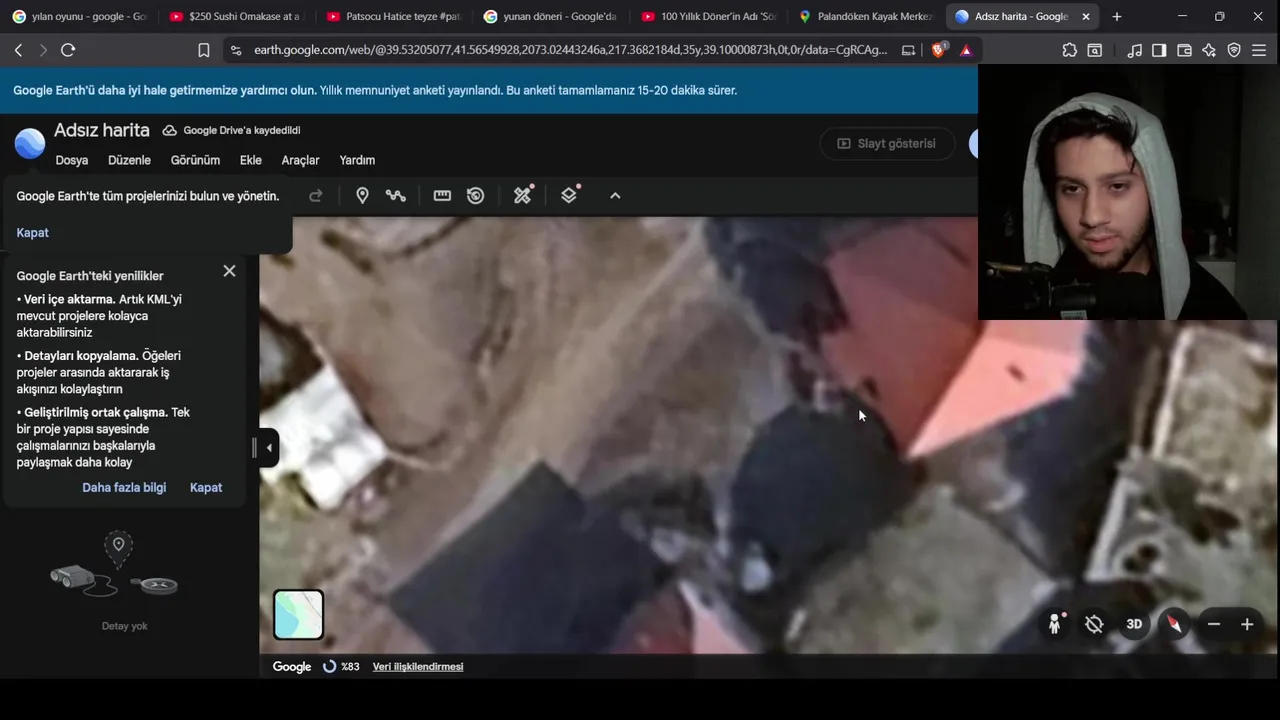Screen dimensions: 1280x720
Task: Close the Adsız harita tab
Action: click(1086, 16)
